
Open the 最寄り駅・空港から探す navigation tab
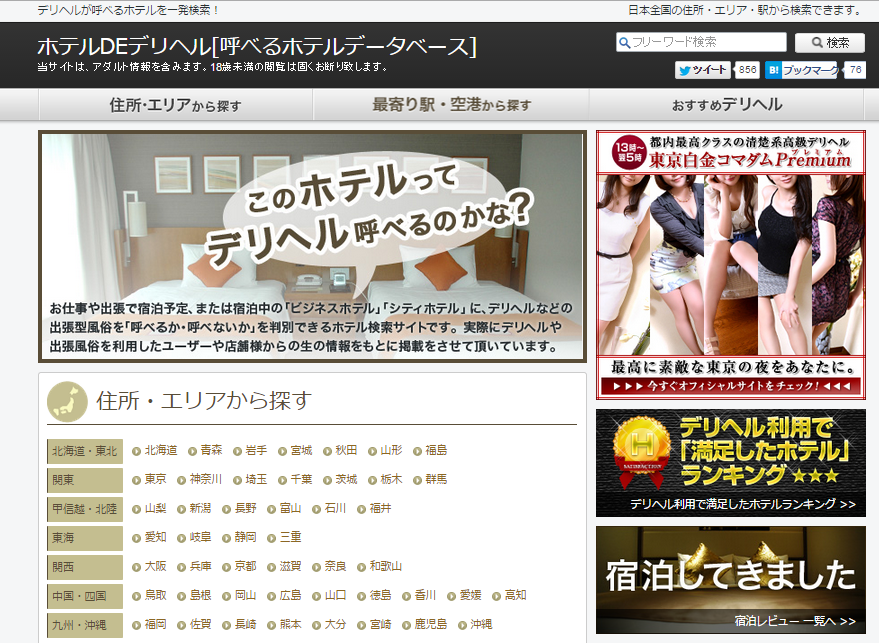pyautogui.click(x=451, y=105)
